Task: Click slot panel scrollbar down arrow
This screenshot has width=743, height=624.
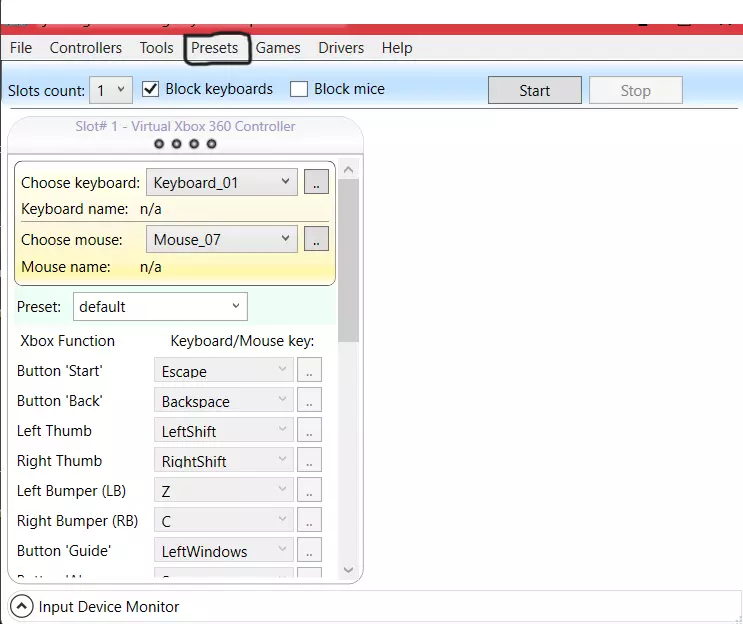Action: [349, 570]
